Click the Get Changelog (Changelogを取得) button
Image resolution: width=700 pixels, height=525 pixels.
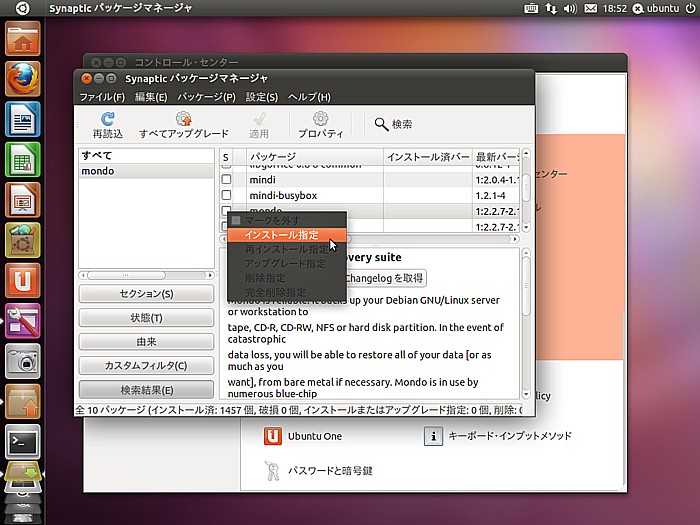386,278
